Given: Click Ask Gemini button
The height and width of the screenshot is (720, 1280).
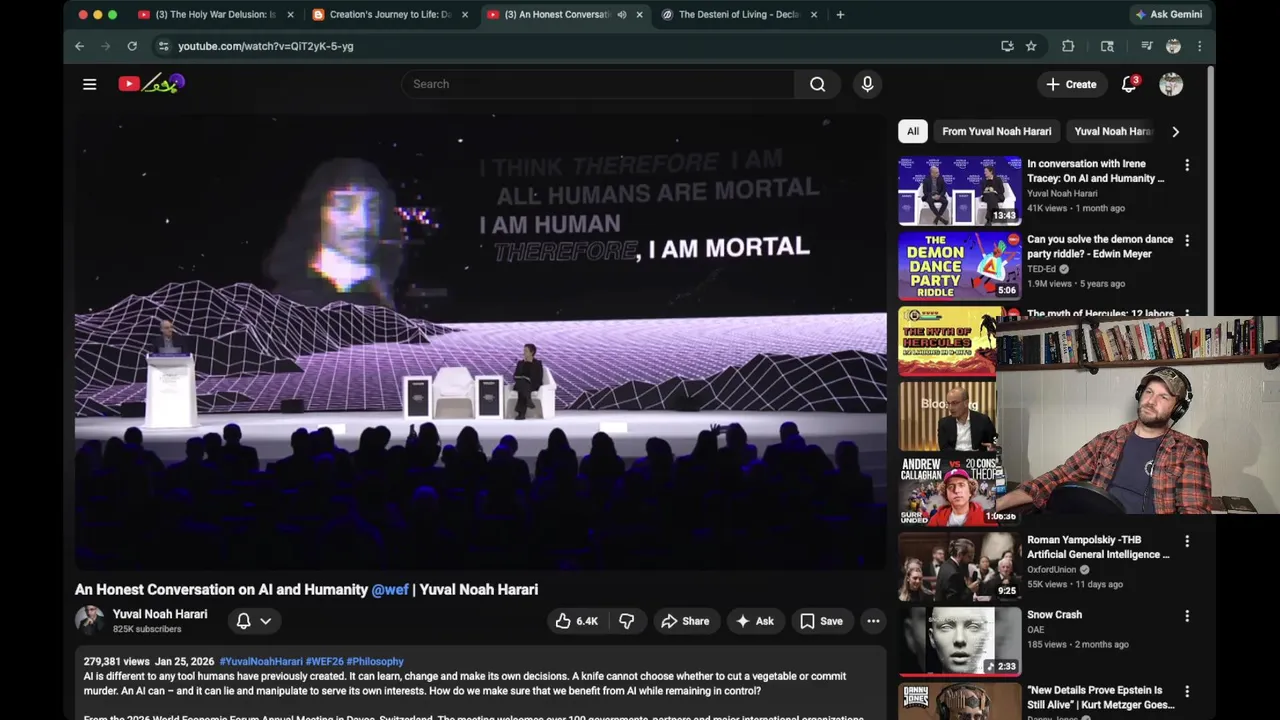Looking at the screenshot, I should pos(1169,15).
